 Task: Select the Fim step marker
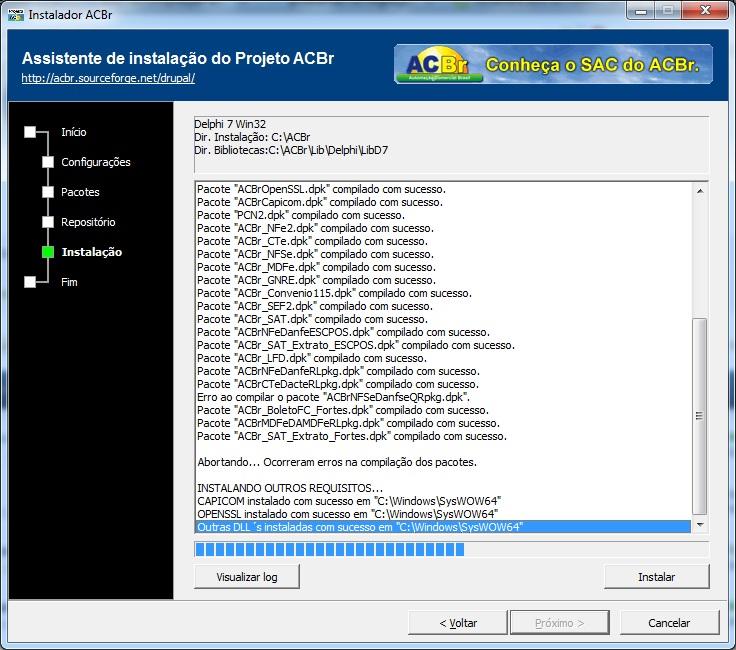(30, 282)
